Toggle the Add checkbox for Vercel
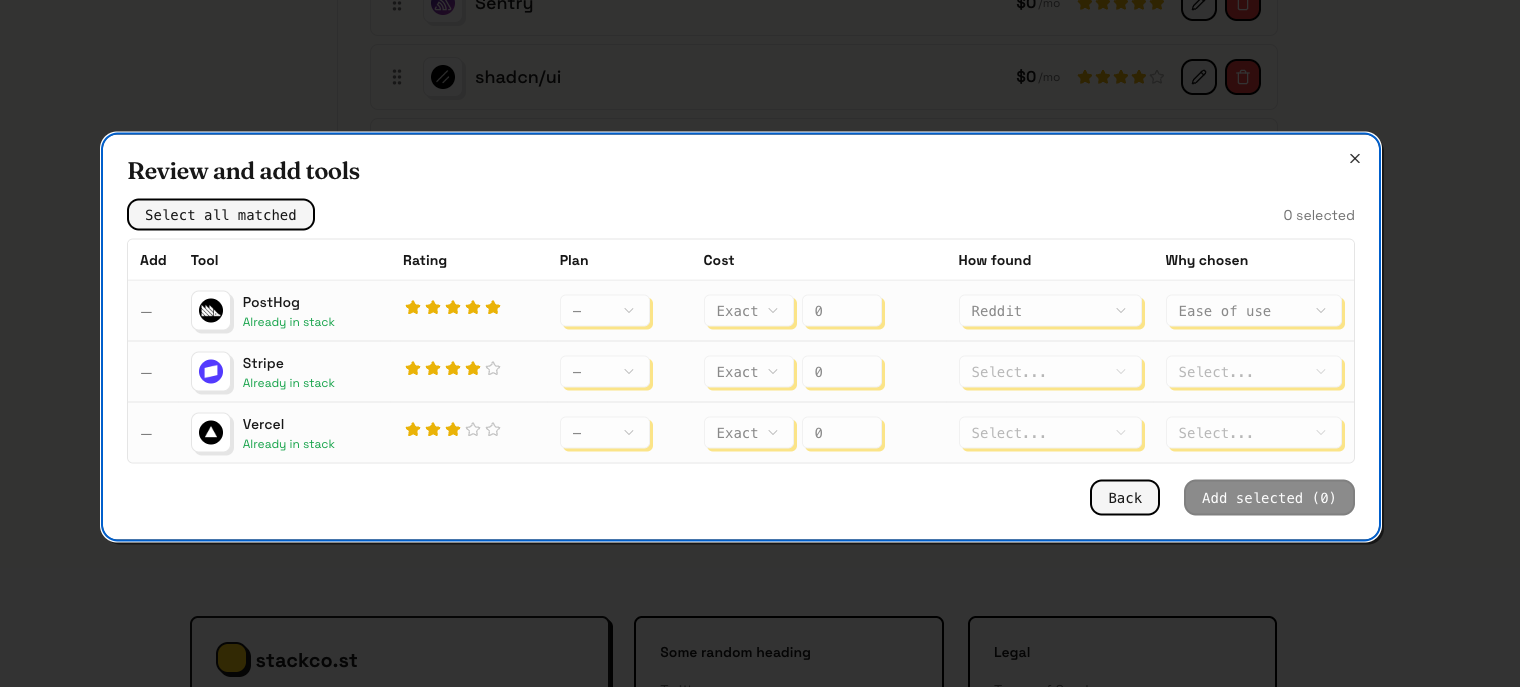 click(x=146, y=433)
